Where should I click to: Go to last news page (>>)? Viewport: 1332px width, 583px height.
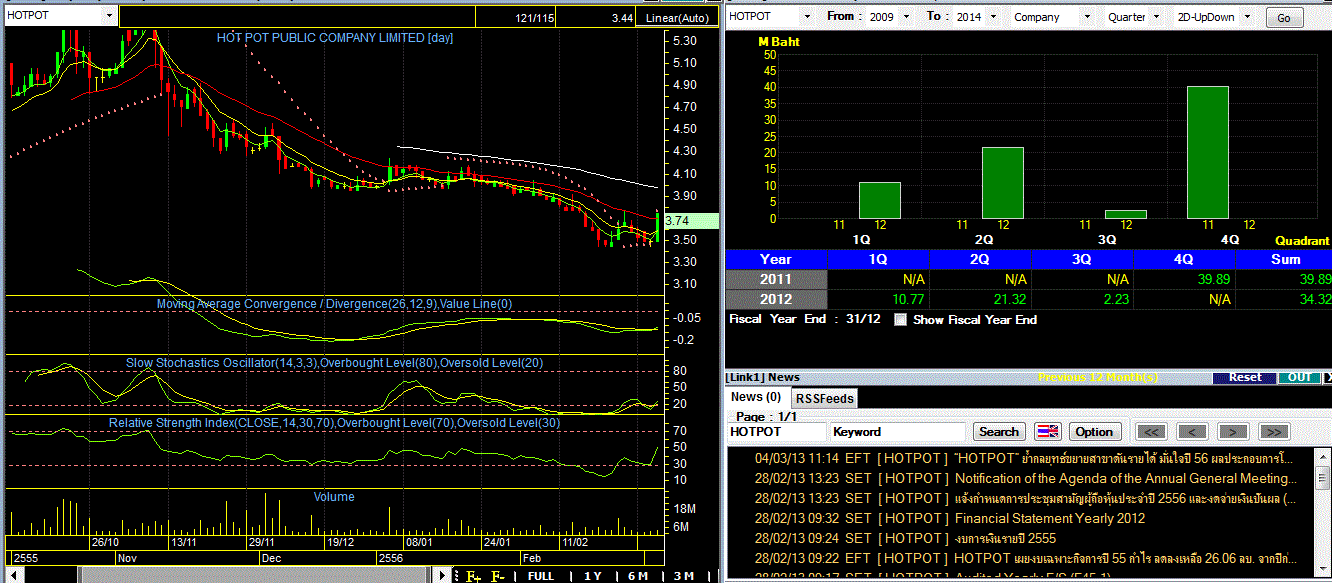coord(1273,432)
